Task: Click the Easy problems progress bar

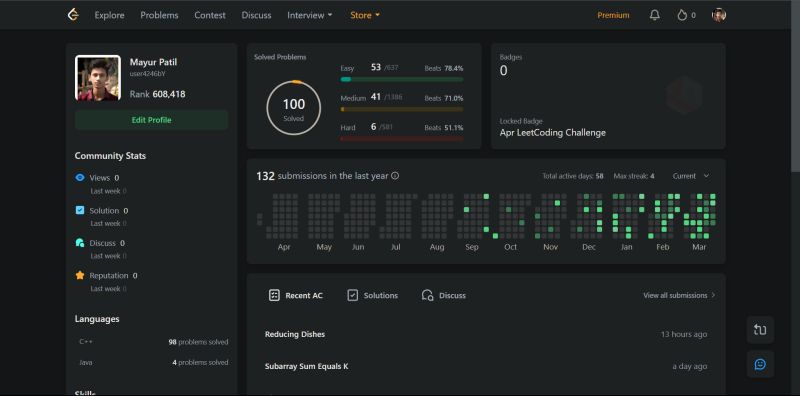Action: 402,79
